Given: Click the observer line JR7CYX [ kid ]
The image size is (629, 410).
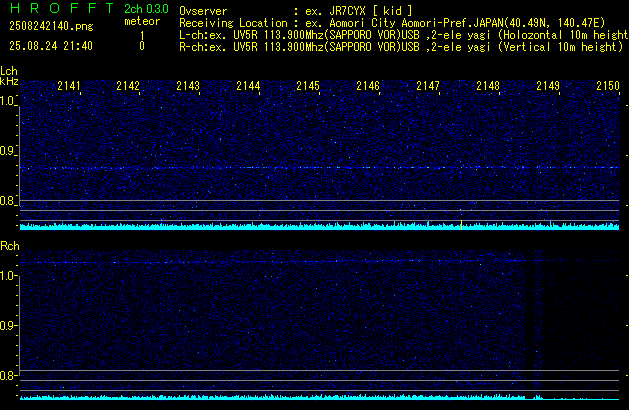Looking at the screenshot, I should tap(296, 11).
